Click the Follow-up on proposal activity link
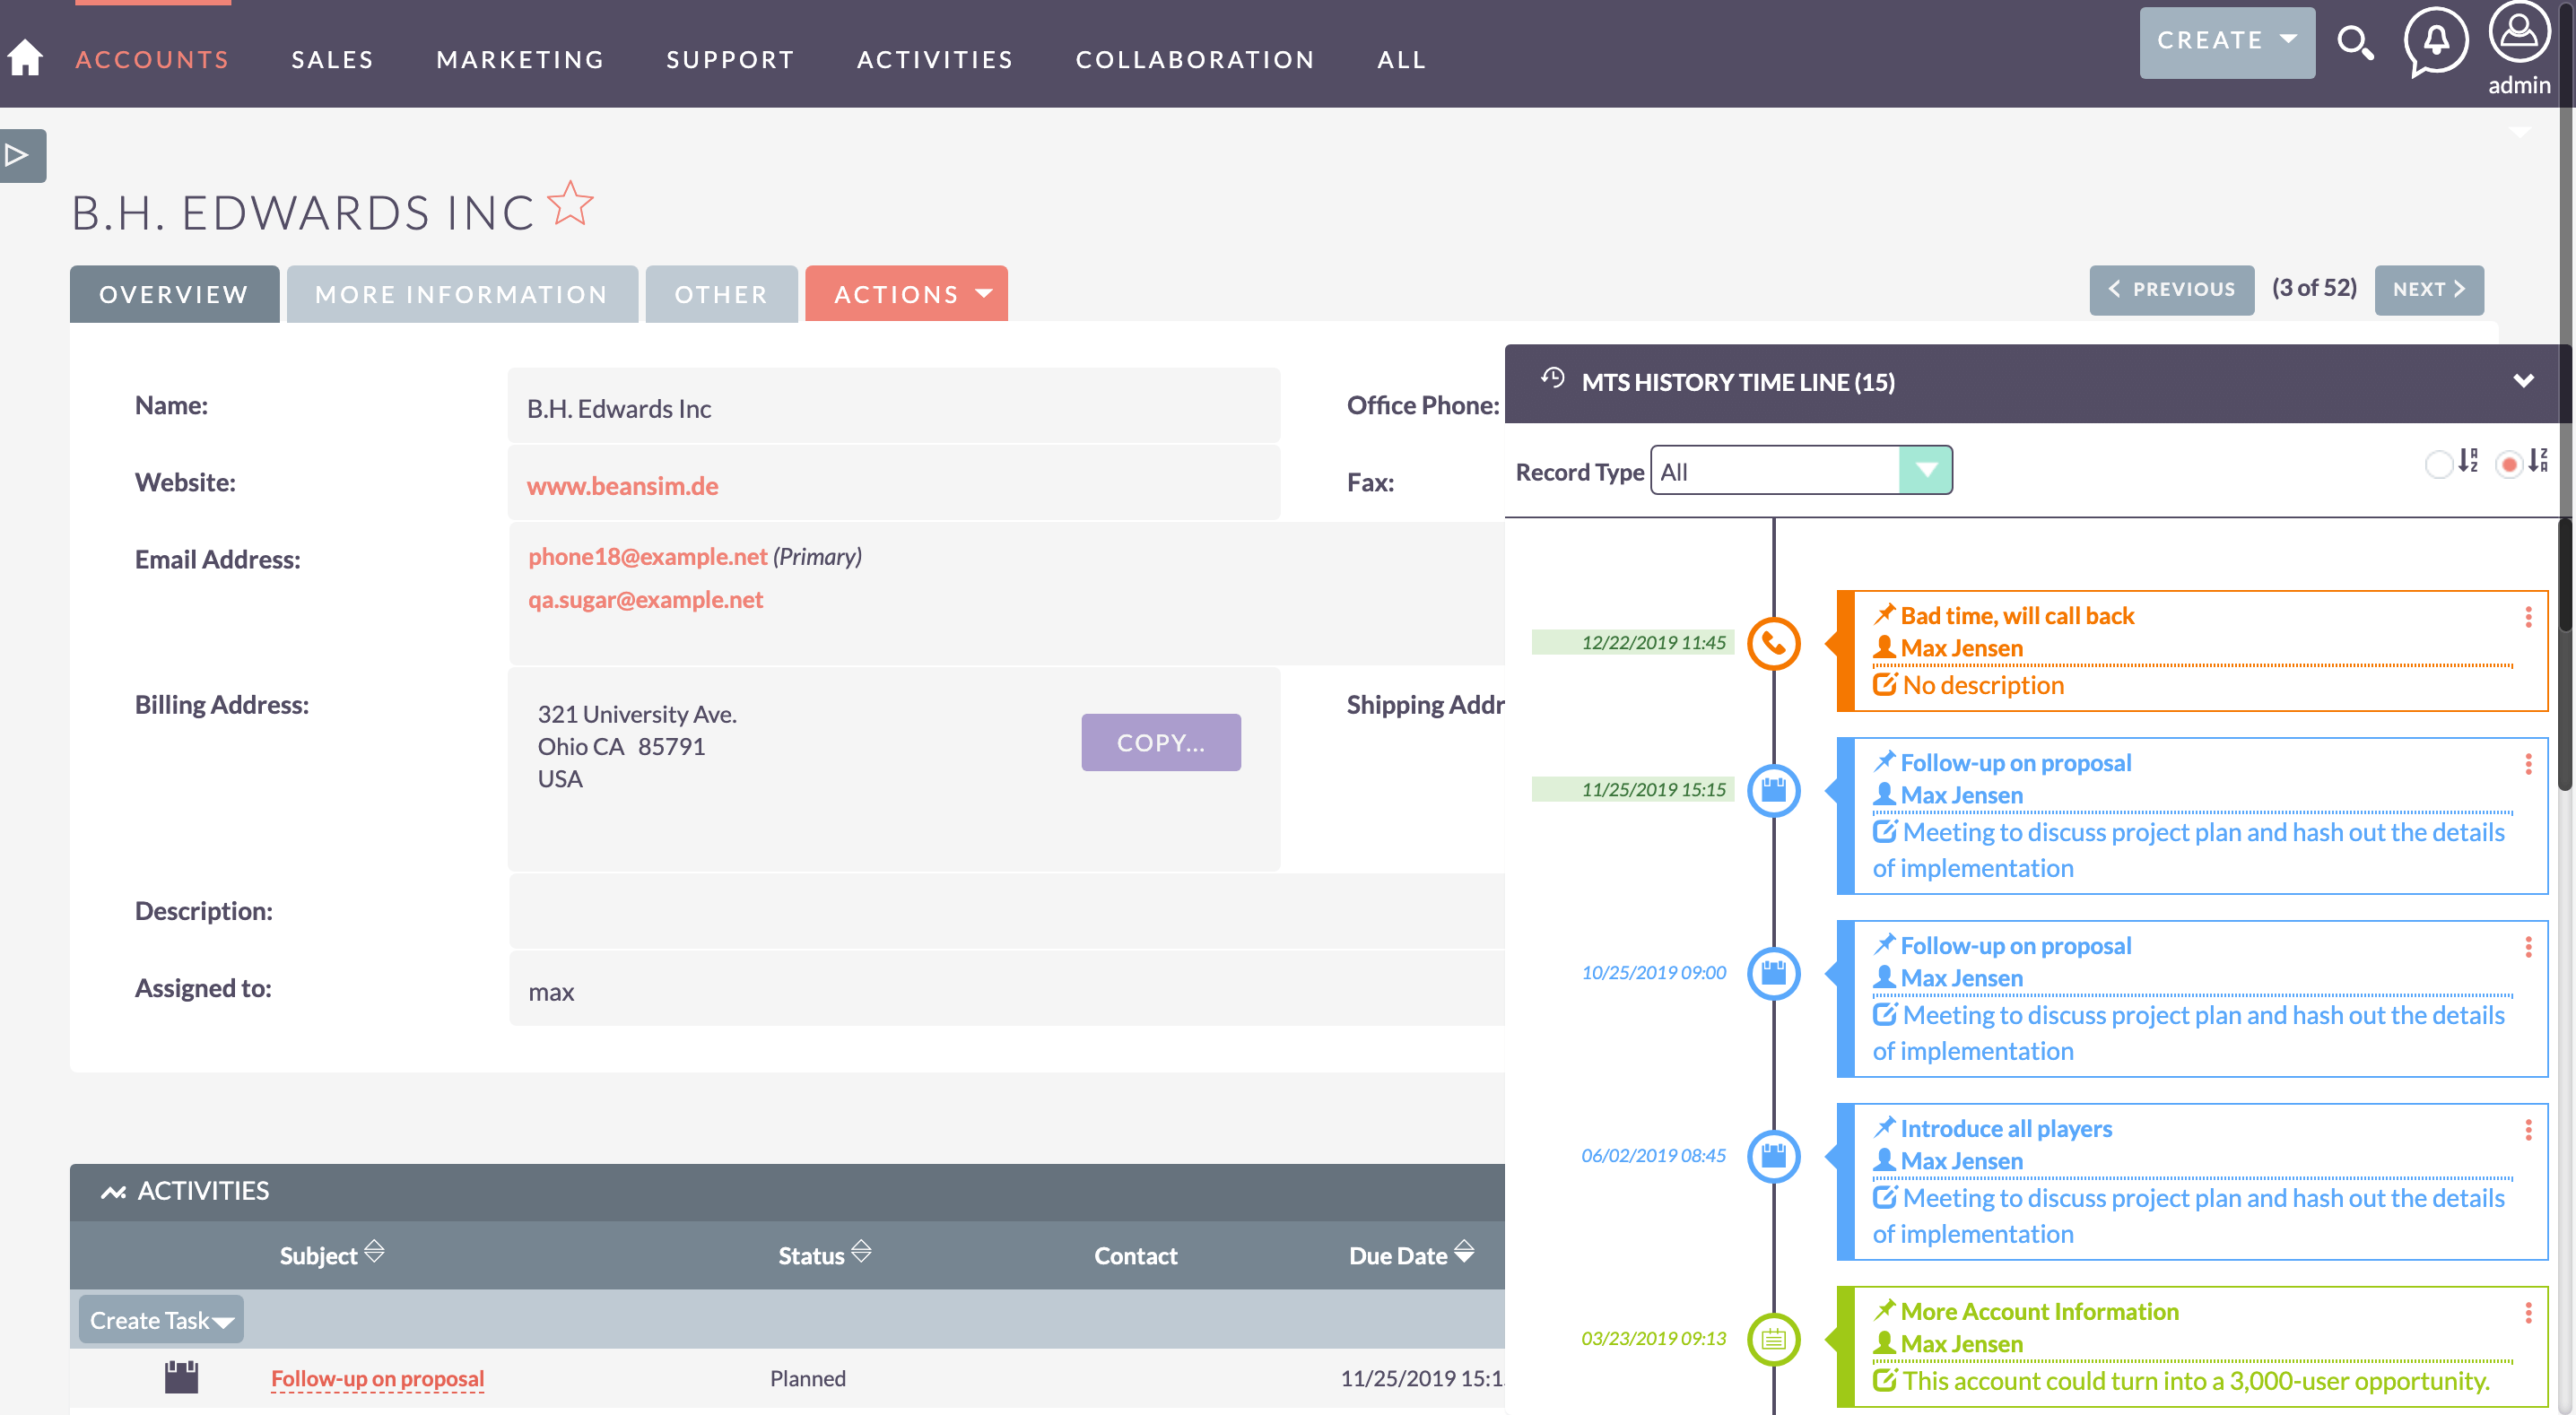This screenshot has width=2576, height=1415. coord(377,1376)
